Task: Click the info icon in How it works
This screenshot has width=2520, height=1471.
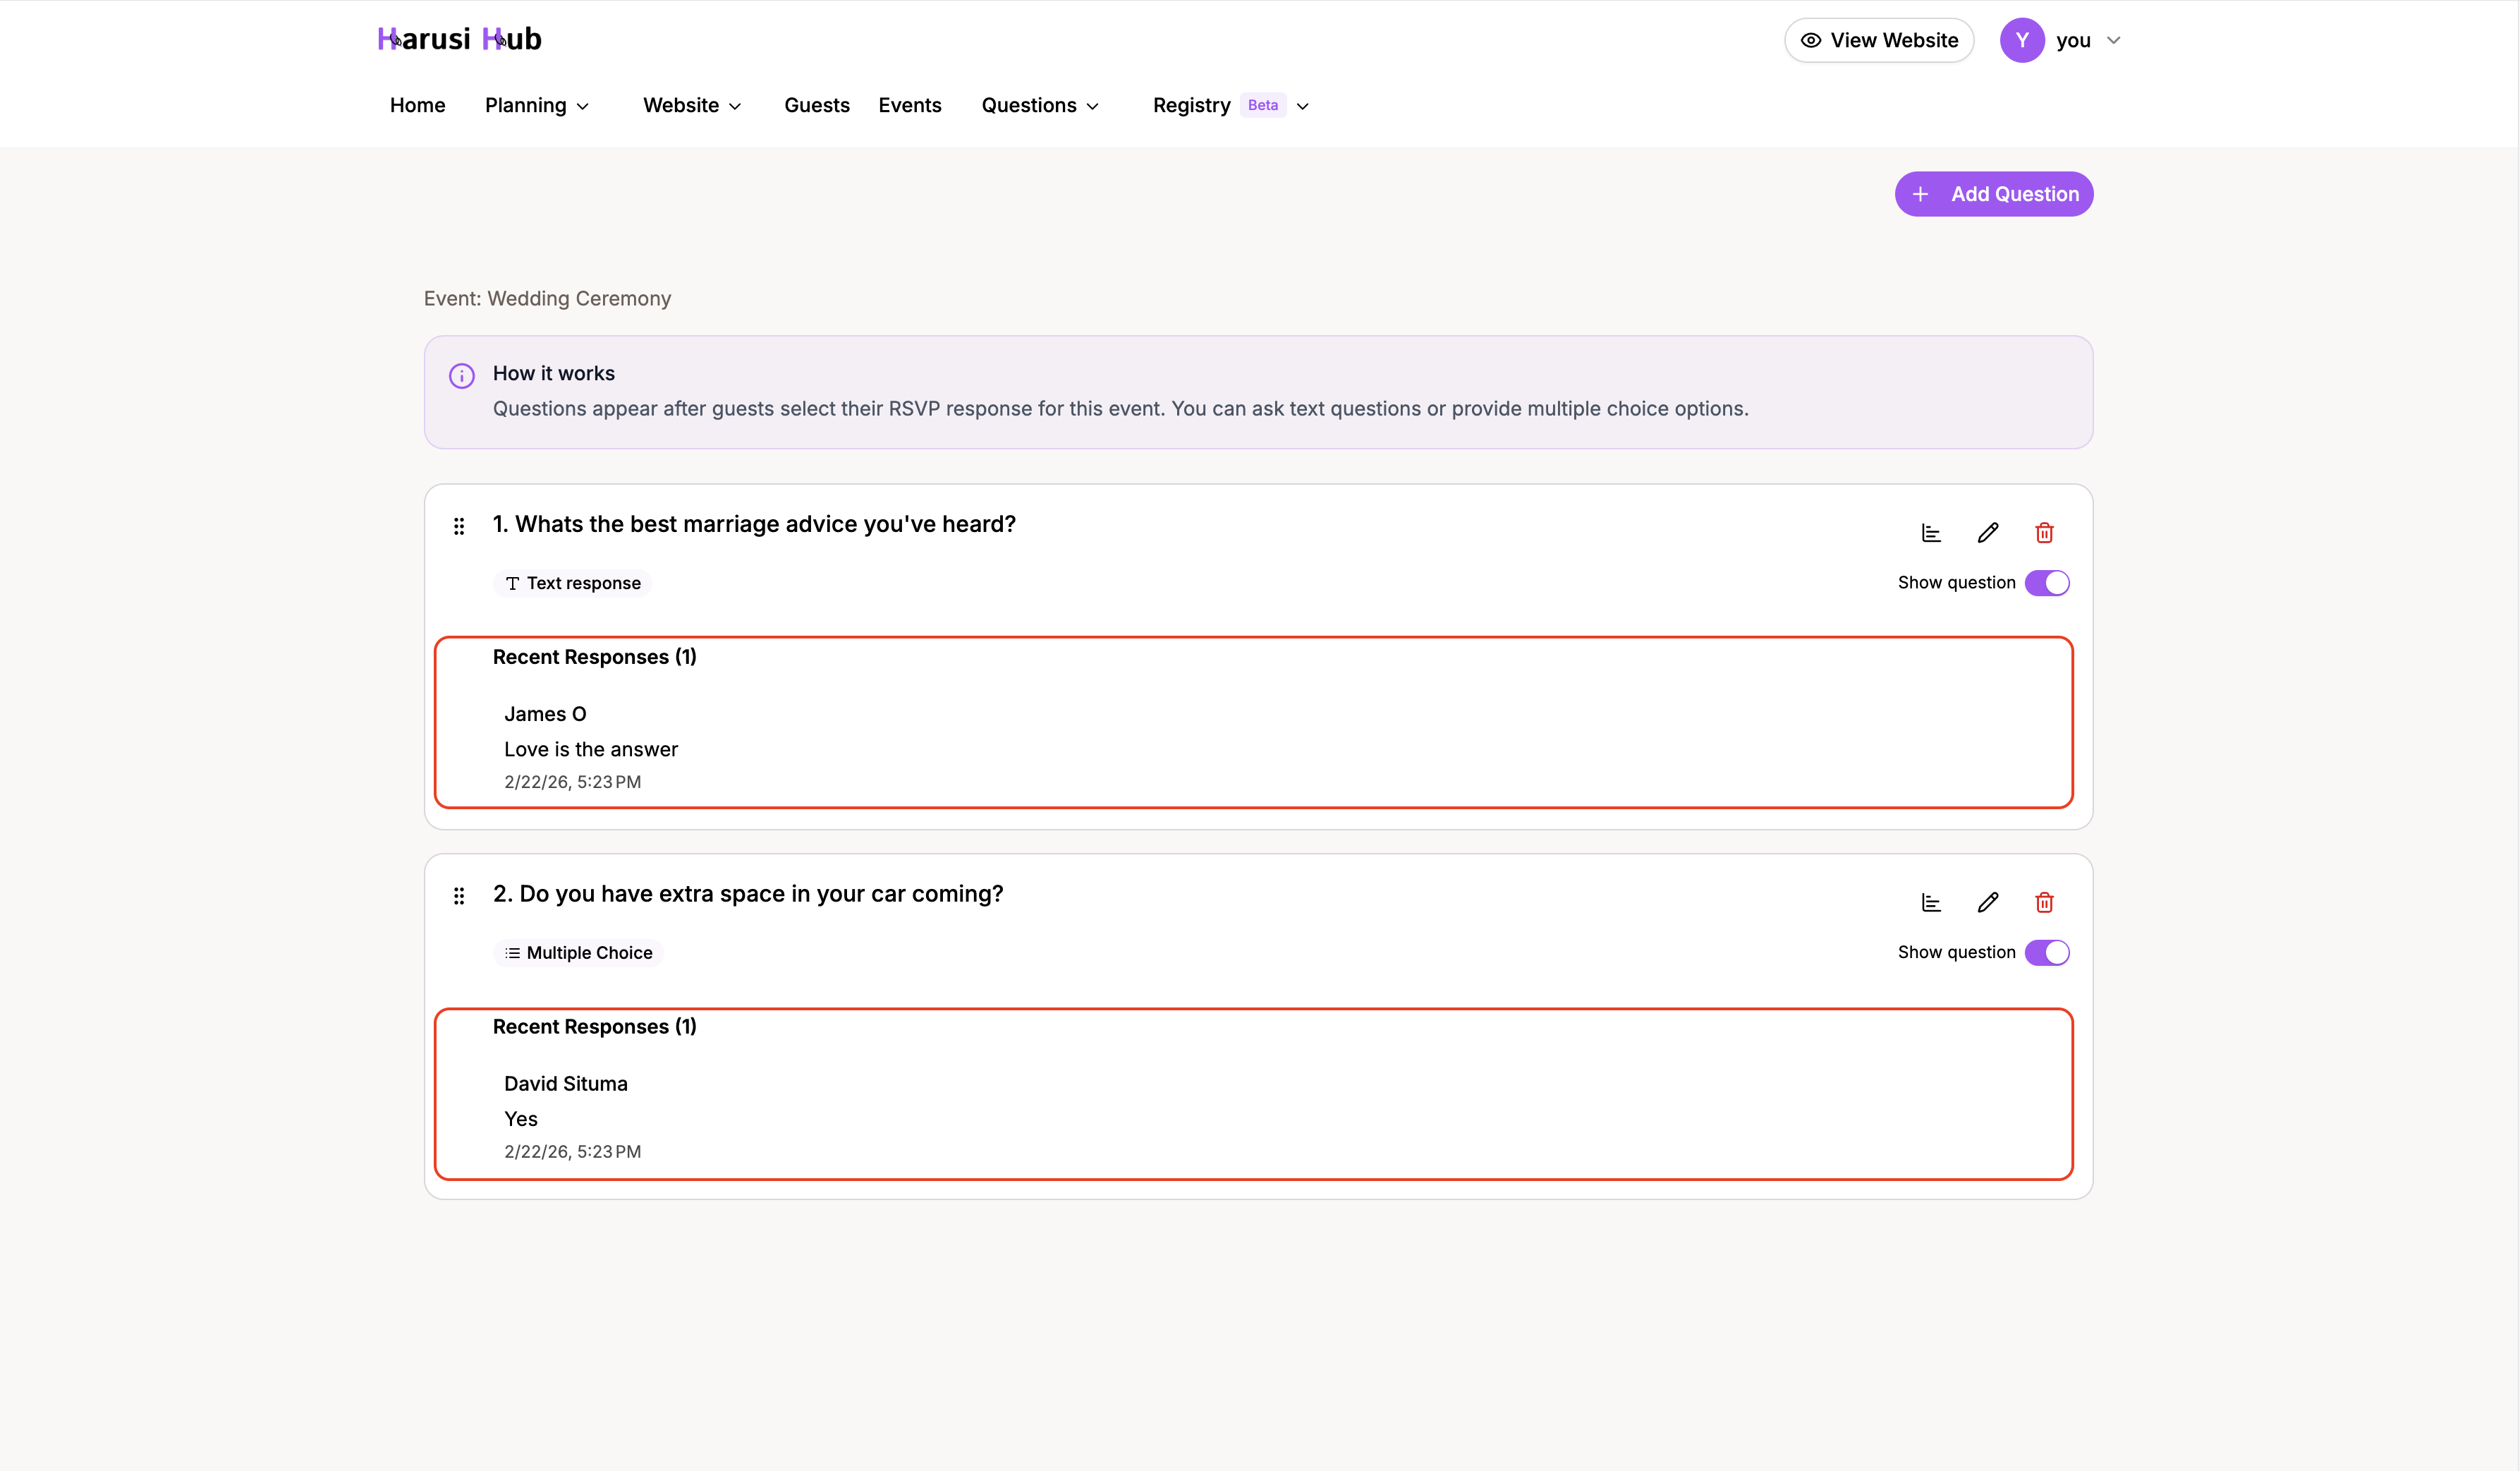Action: coord(461,375)
